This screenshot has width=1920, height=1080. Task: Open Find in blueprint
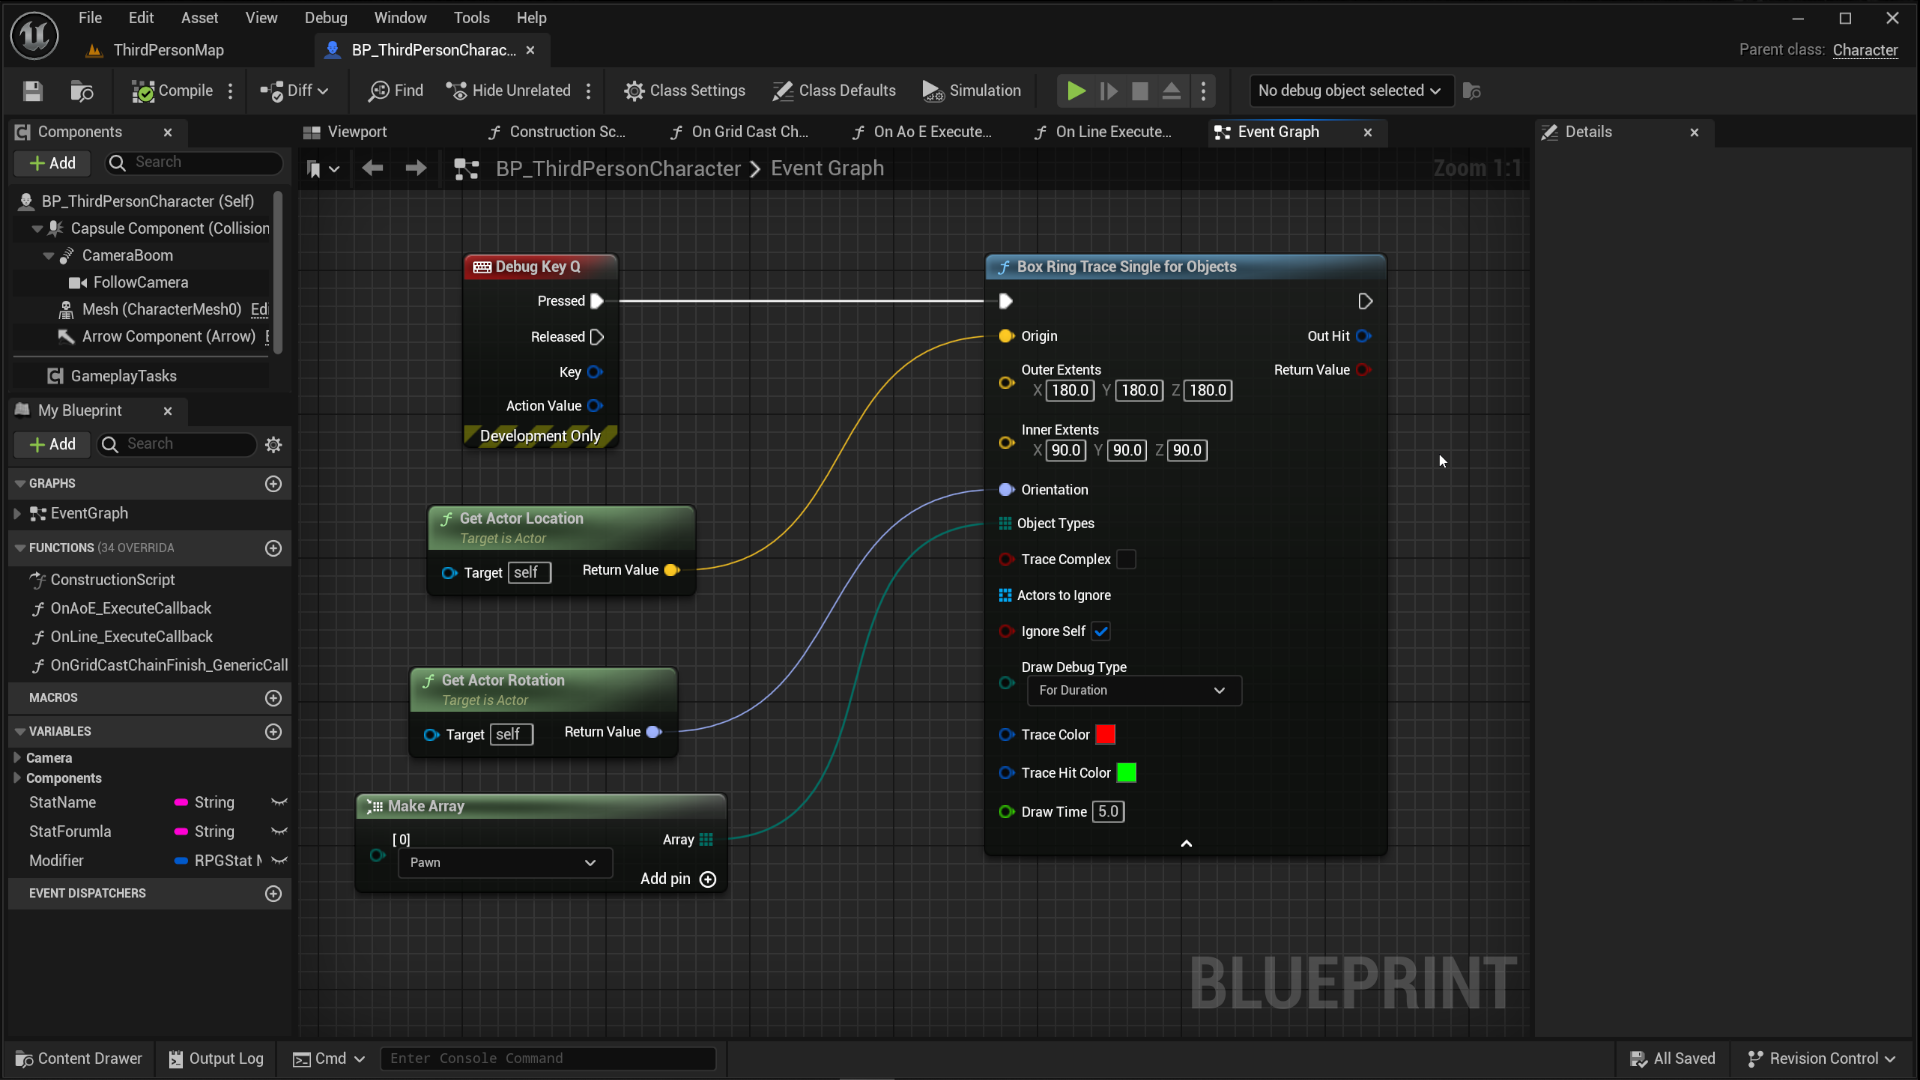pos(396,91)
